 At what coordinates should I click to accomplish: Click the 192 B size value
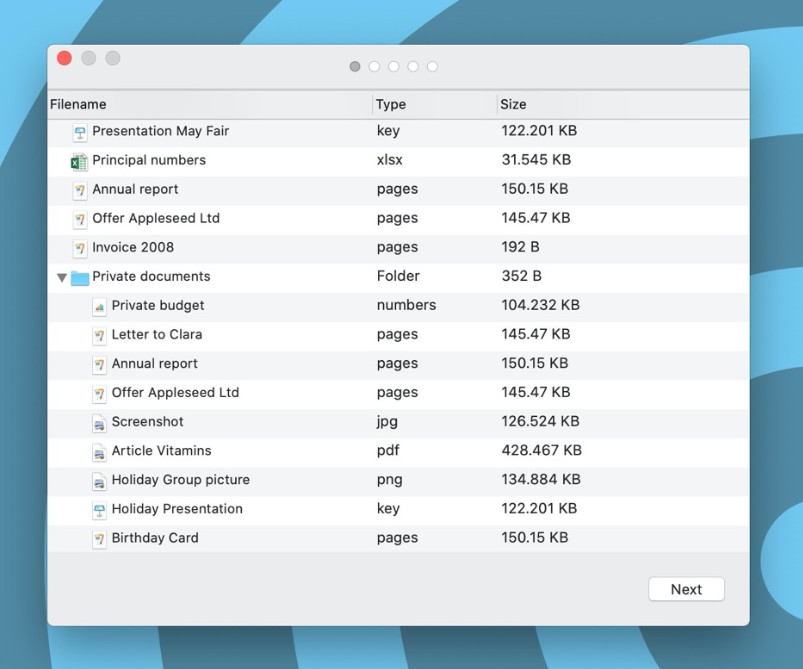[x=520, y=247]
